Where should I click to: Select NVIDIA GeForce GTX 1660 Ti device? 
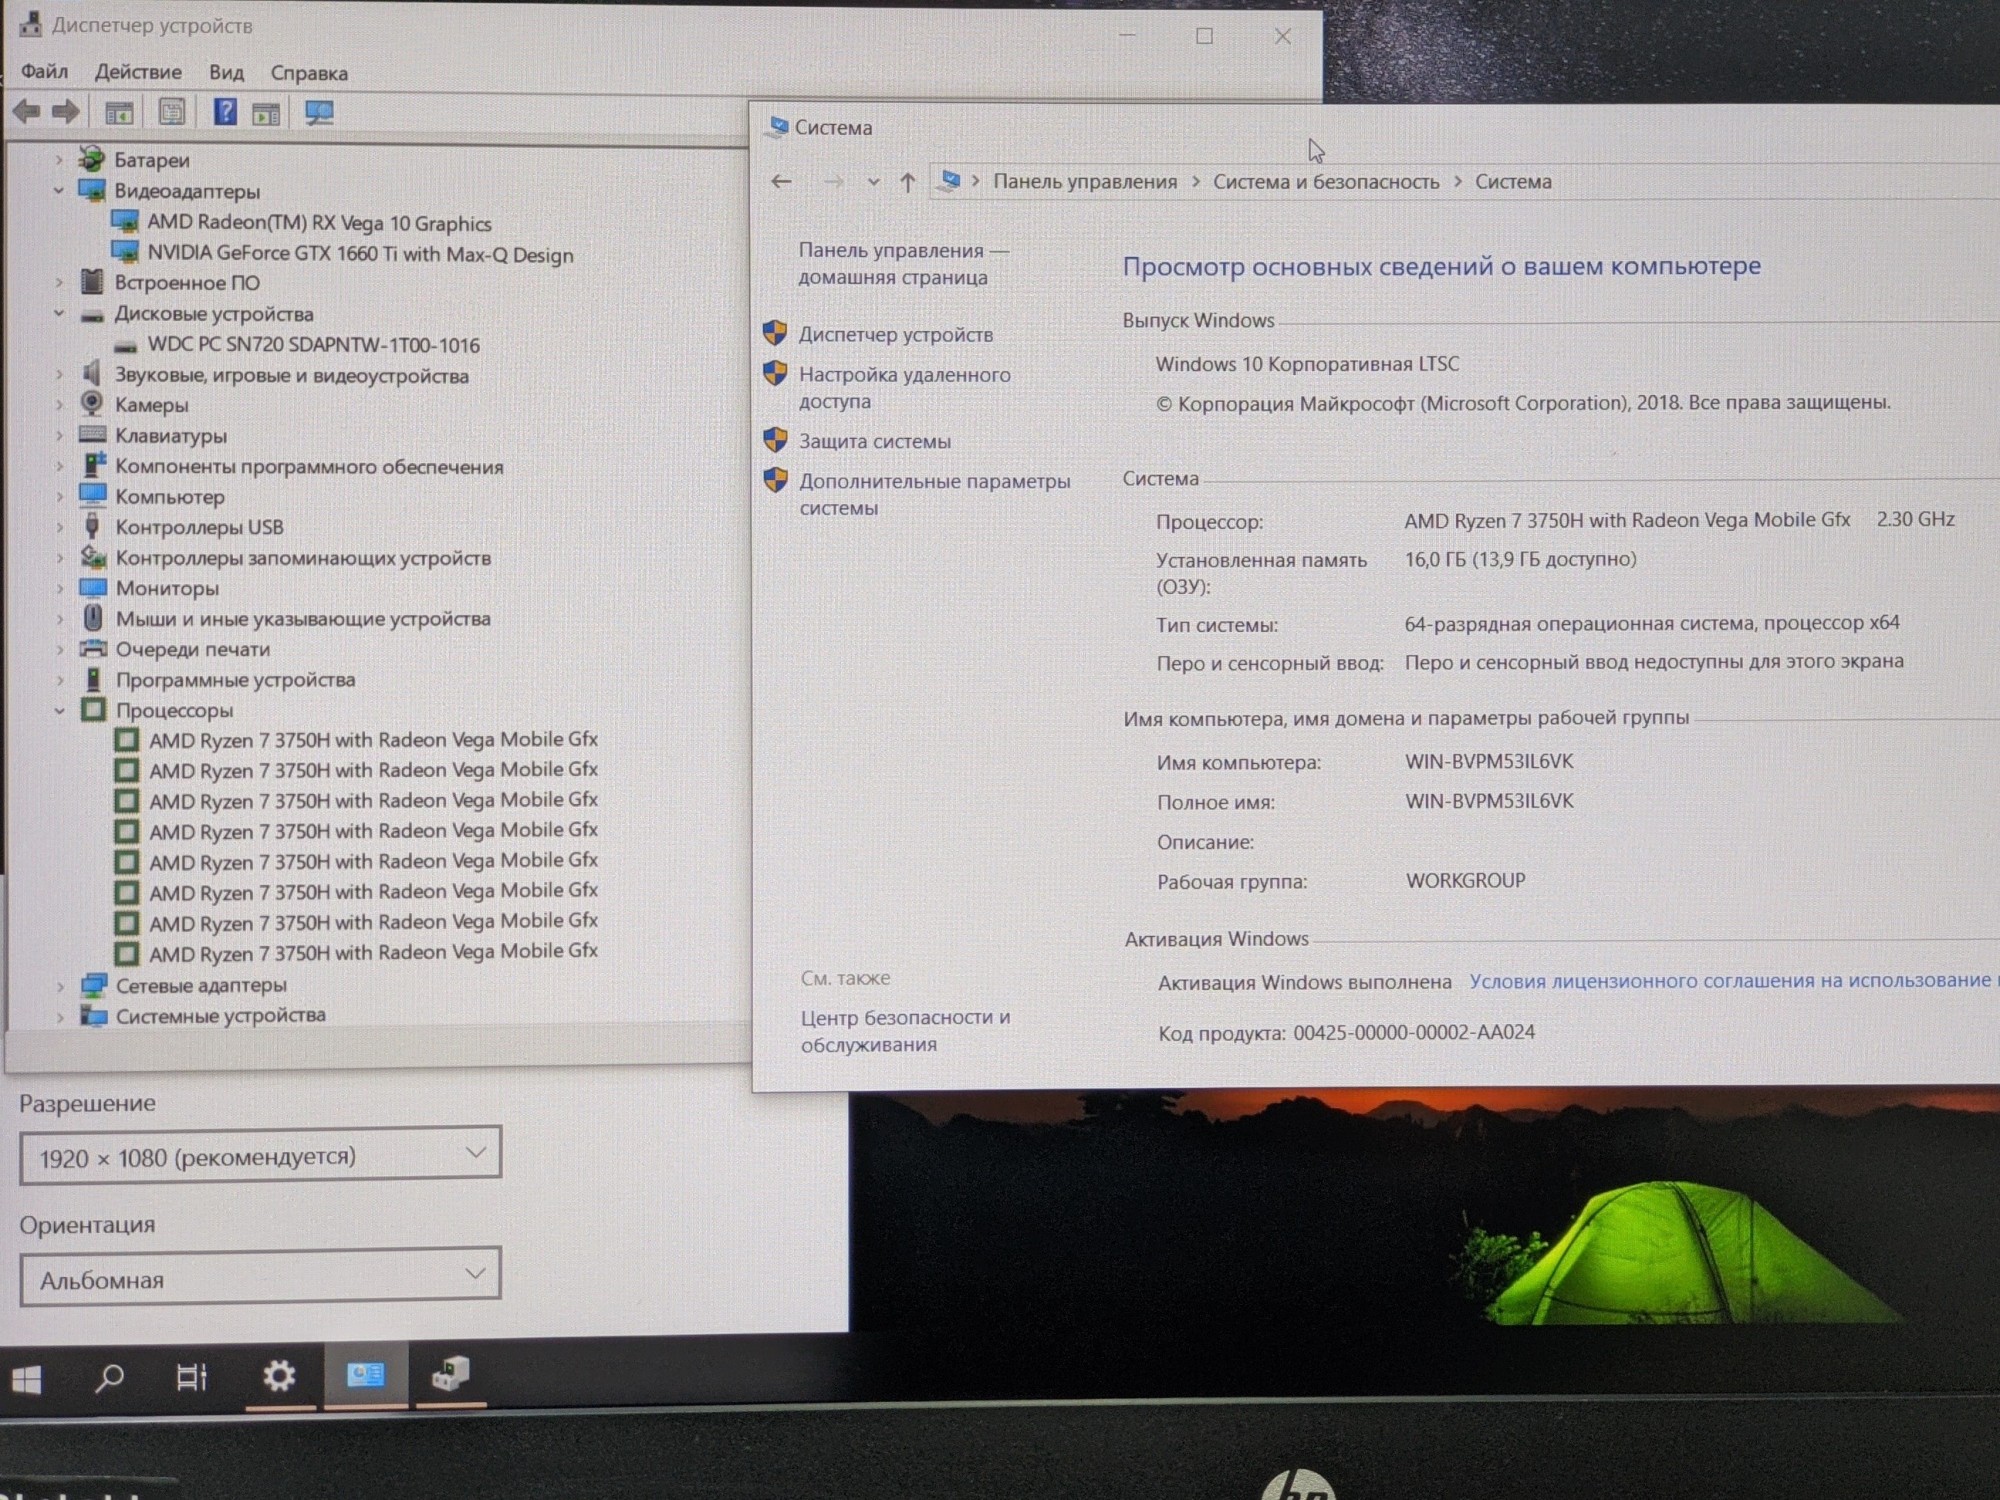360,254
